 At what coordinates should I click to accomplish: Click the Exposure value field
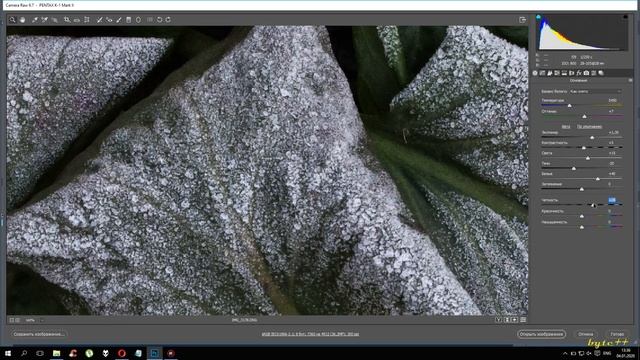coord(613,133)
